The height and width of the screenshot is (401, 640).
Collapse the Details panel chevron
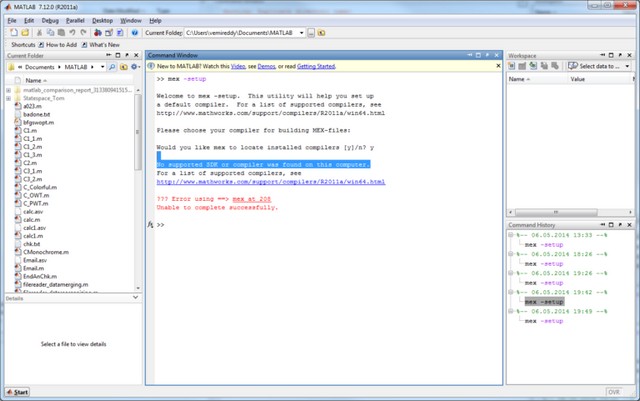(136, 298)
